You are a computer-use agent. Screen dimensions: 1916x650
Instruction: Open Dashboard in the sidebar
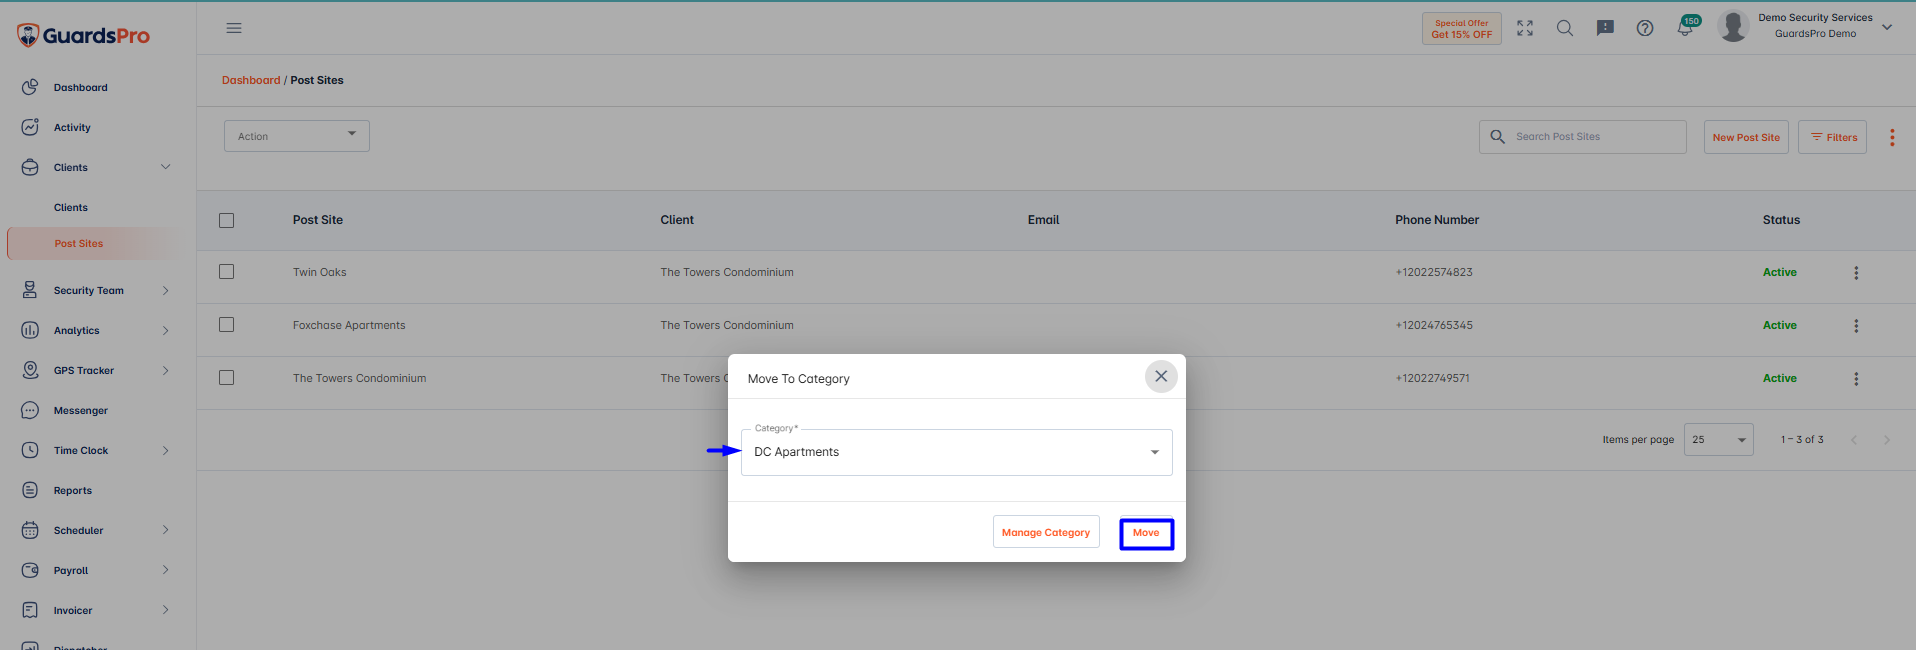[80, 88]
